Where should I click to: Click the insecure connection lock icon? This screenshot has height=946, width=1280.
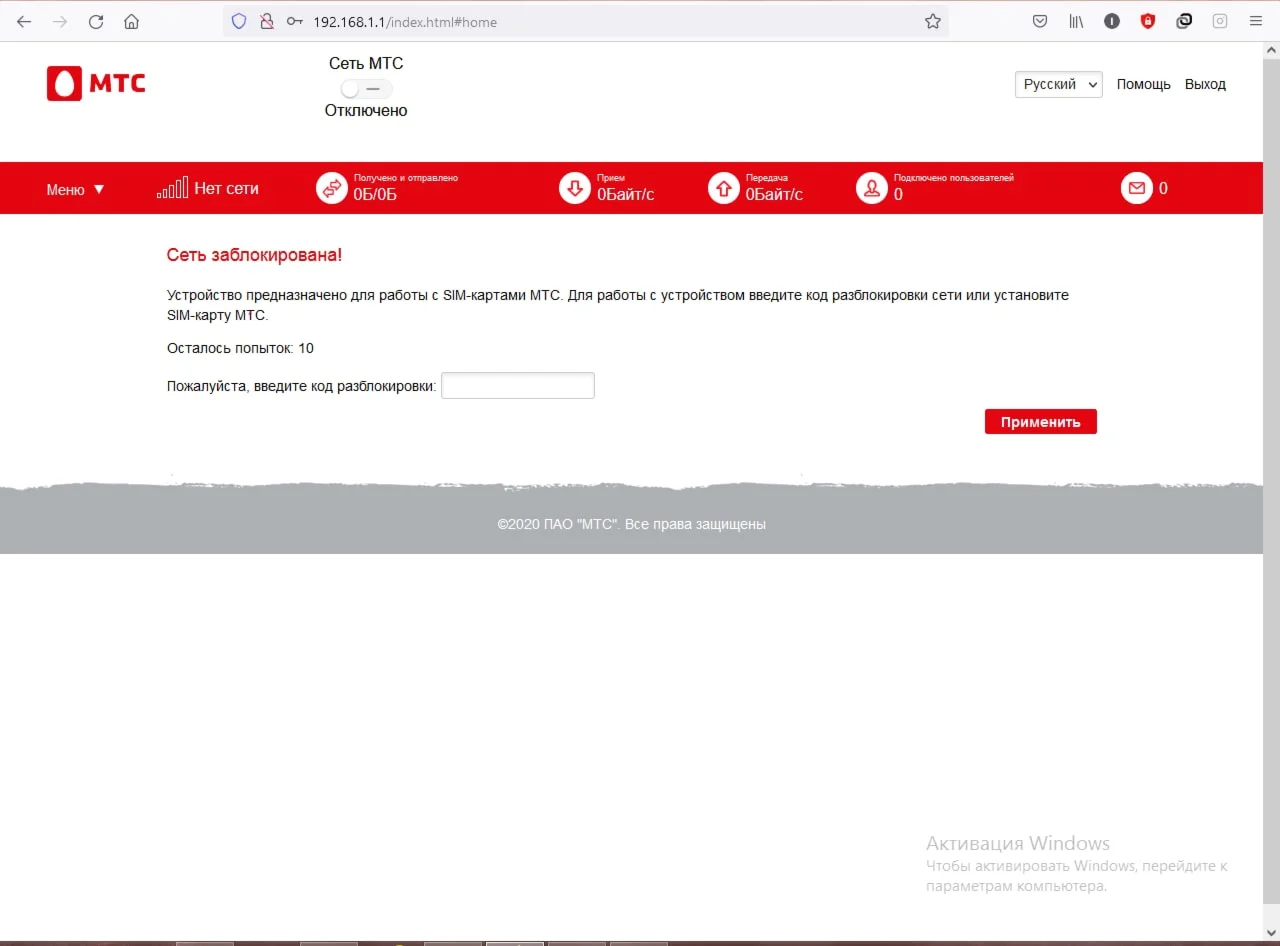click(266, 21)
